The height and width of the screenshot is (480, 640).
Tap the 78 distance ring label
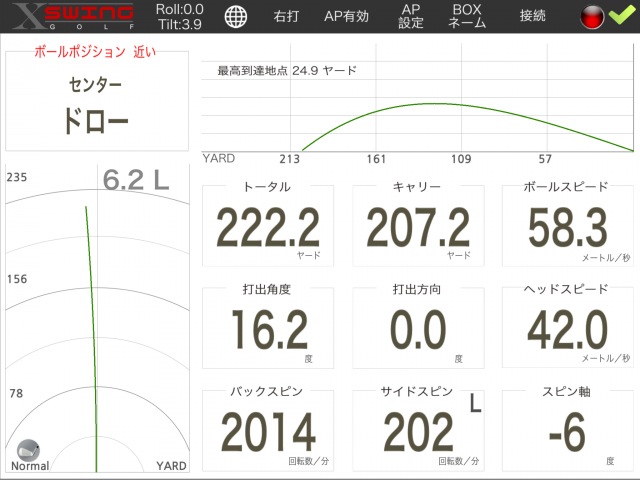[16, 393]
